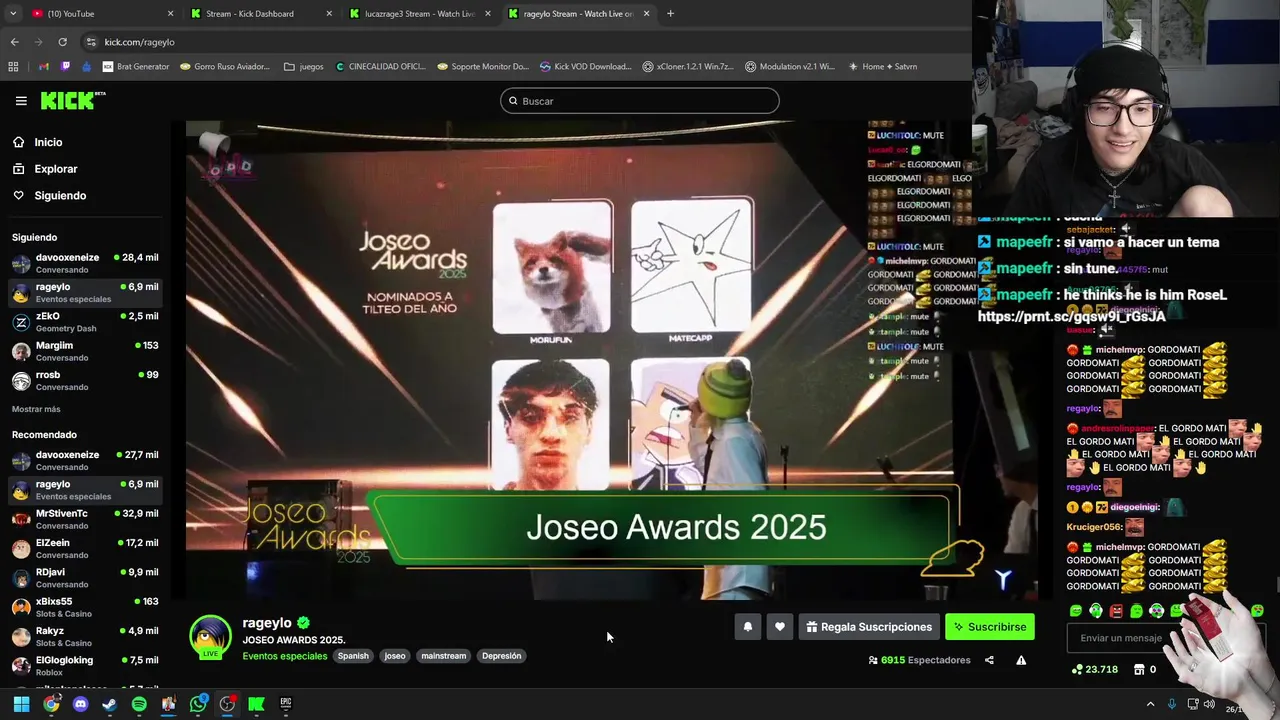Reload the current page
The width and height of the screenshot is (1280, 720).
point(62,42)
